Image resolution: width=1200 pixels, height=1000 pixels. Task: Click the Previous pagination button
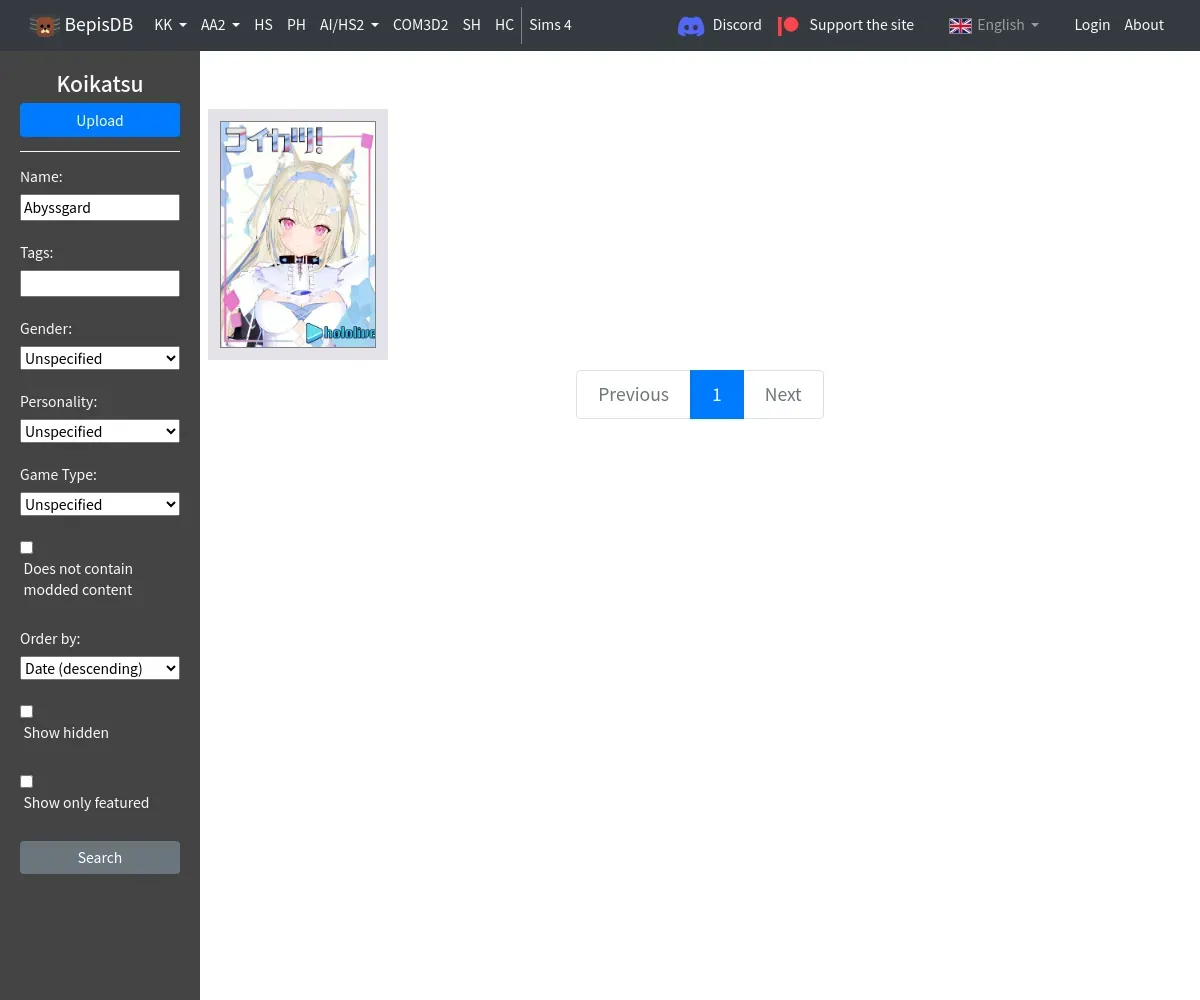[633, 394]
